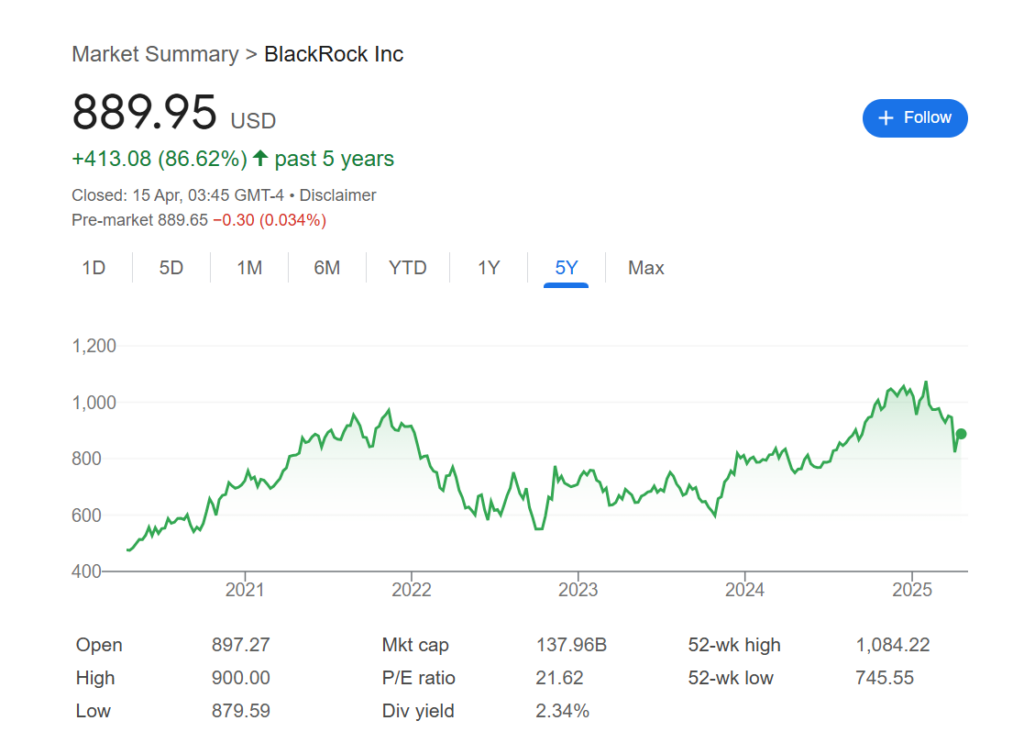Click the 889.95 stock price
Viewport: 1024px width, 743px height.
[x=144, y=112]
